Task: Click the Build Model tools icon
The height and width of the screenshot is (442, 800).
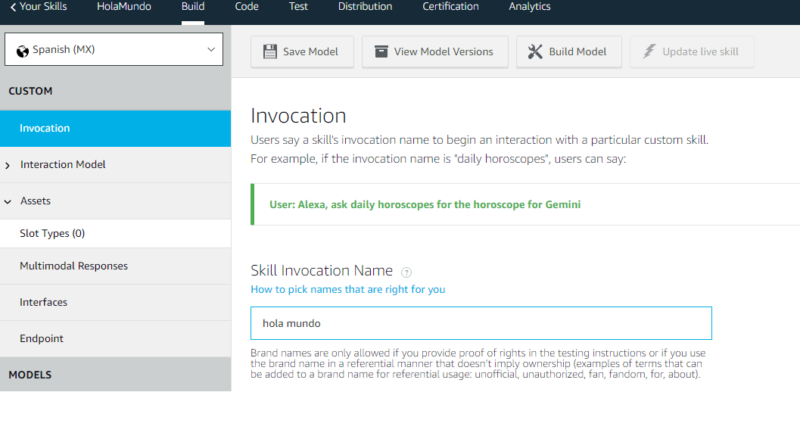Action: point(535,52)
